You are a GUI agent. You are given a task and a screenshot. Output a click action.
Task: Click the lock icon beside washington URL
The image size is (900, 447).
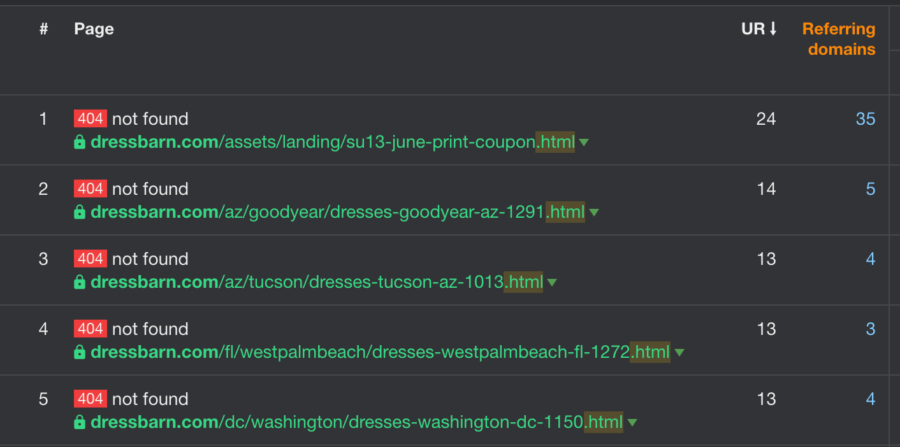point(80,422)
